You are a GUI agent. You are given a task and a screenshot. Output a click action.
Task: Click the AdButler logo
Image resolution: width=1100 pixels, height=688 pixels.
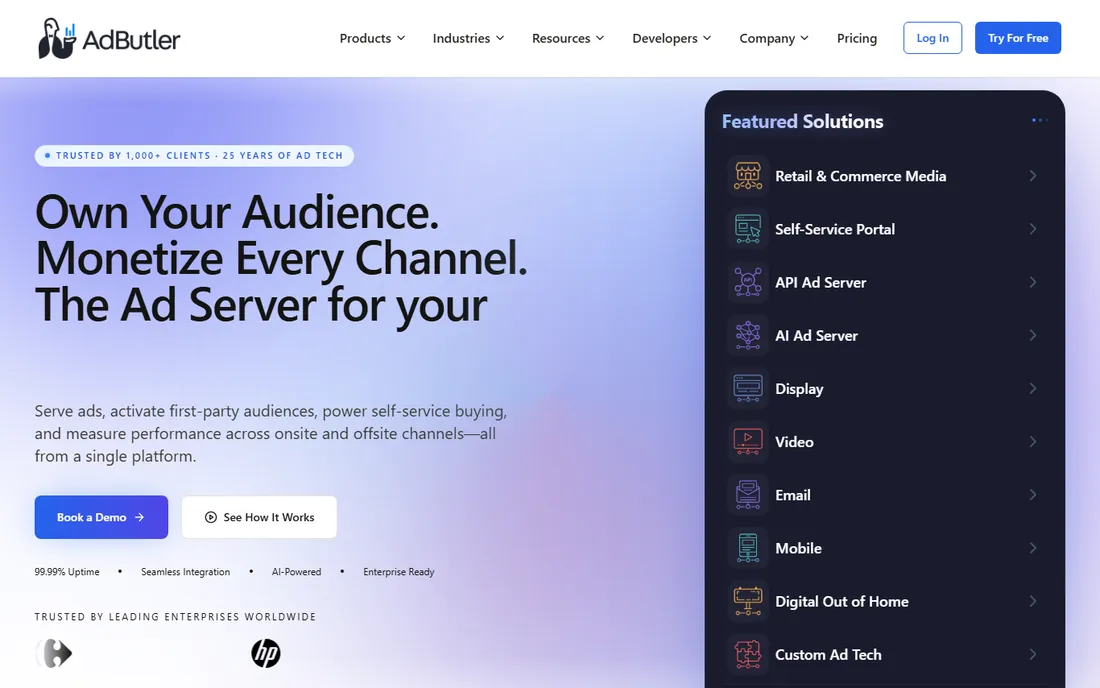point(109,39)
